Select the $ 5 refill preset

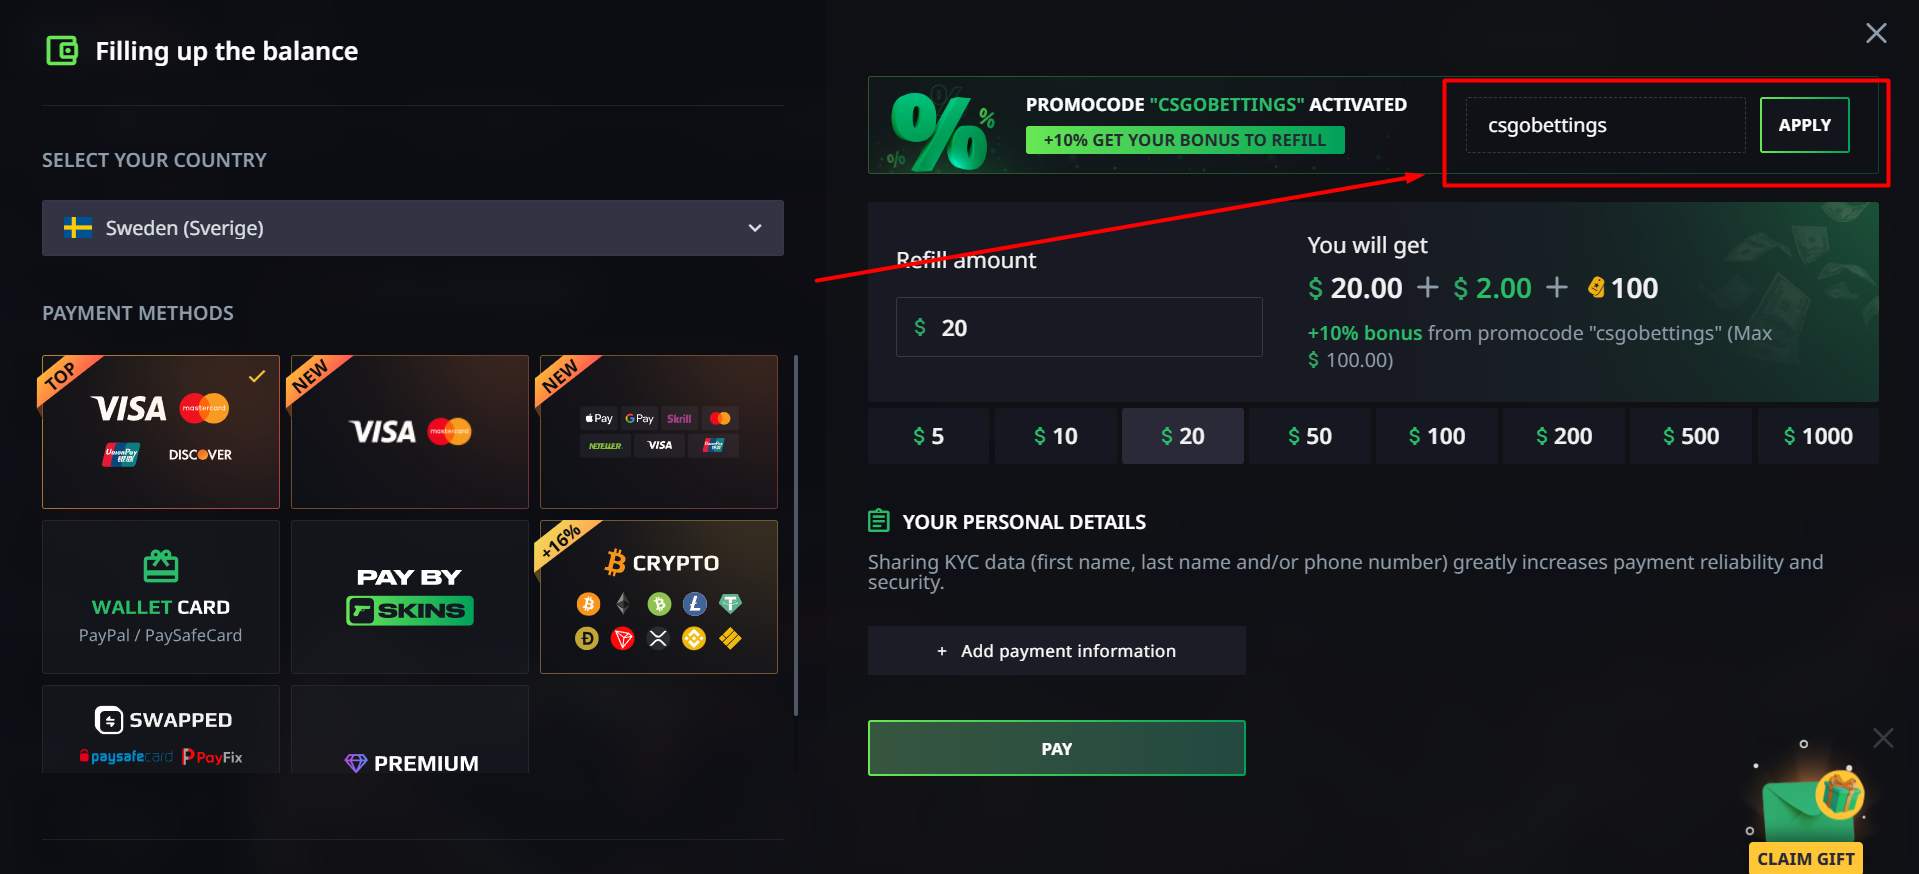pos(928,436)
